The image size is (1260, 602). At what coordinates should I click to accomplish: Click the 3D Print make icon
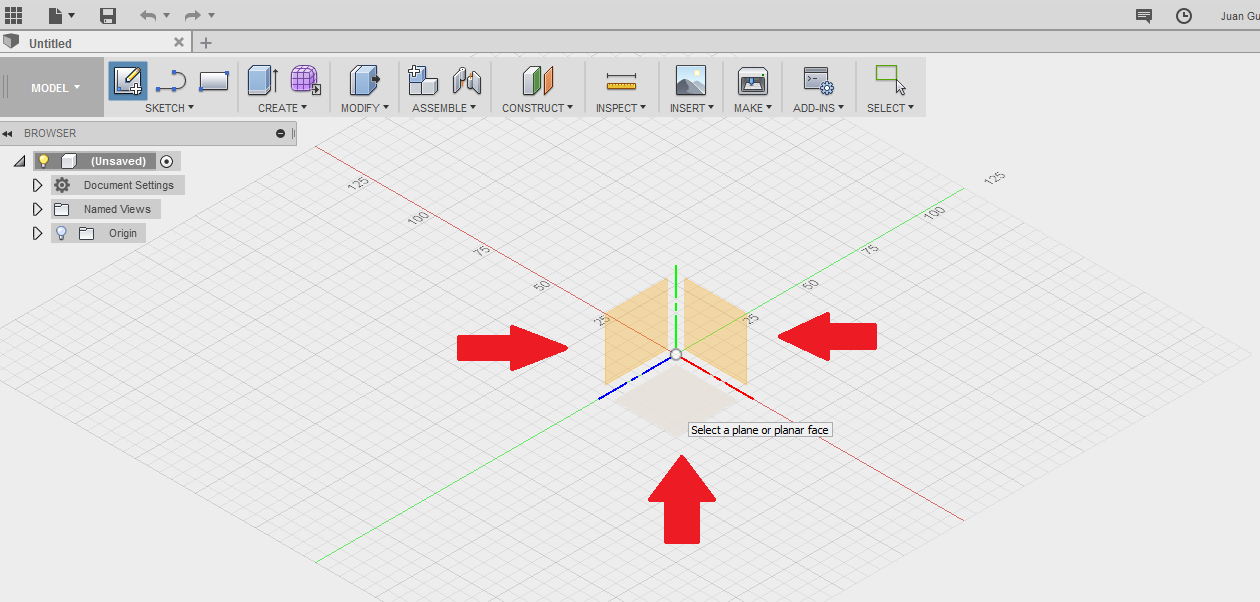pos(752,81)
